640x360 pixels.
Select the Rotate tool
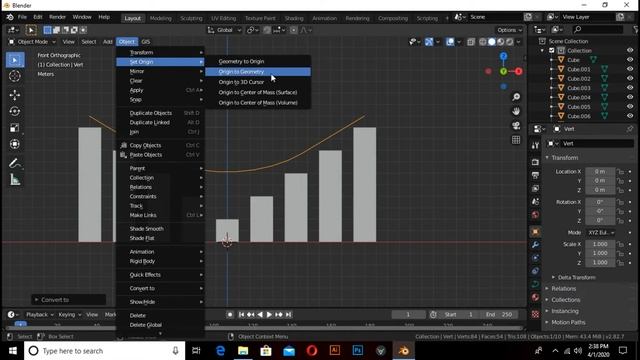(x=15, y=111)
